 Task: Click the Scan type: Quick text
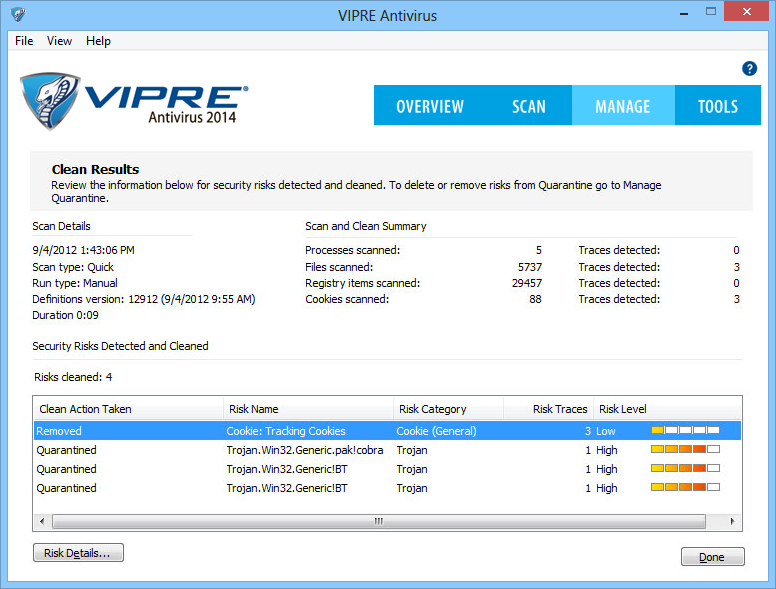[x=73, y=267]
